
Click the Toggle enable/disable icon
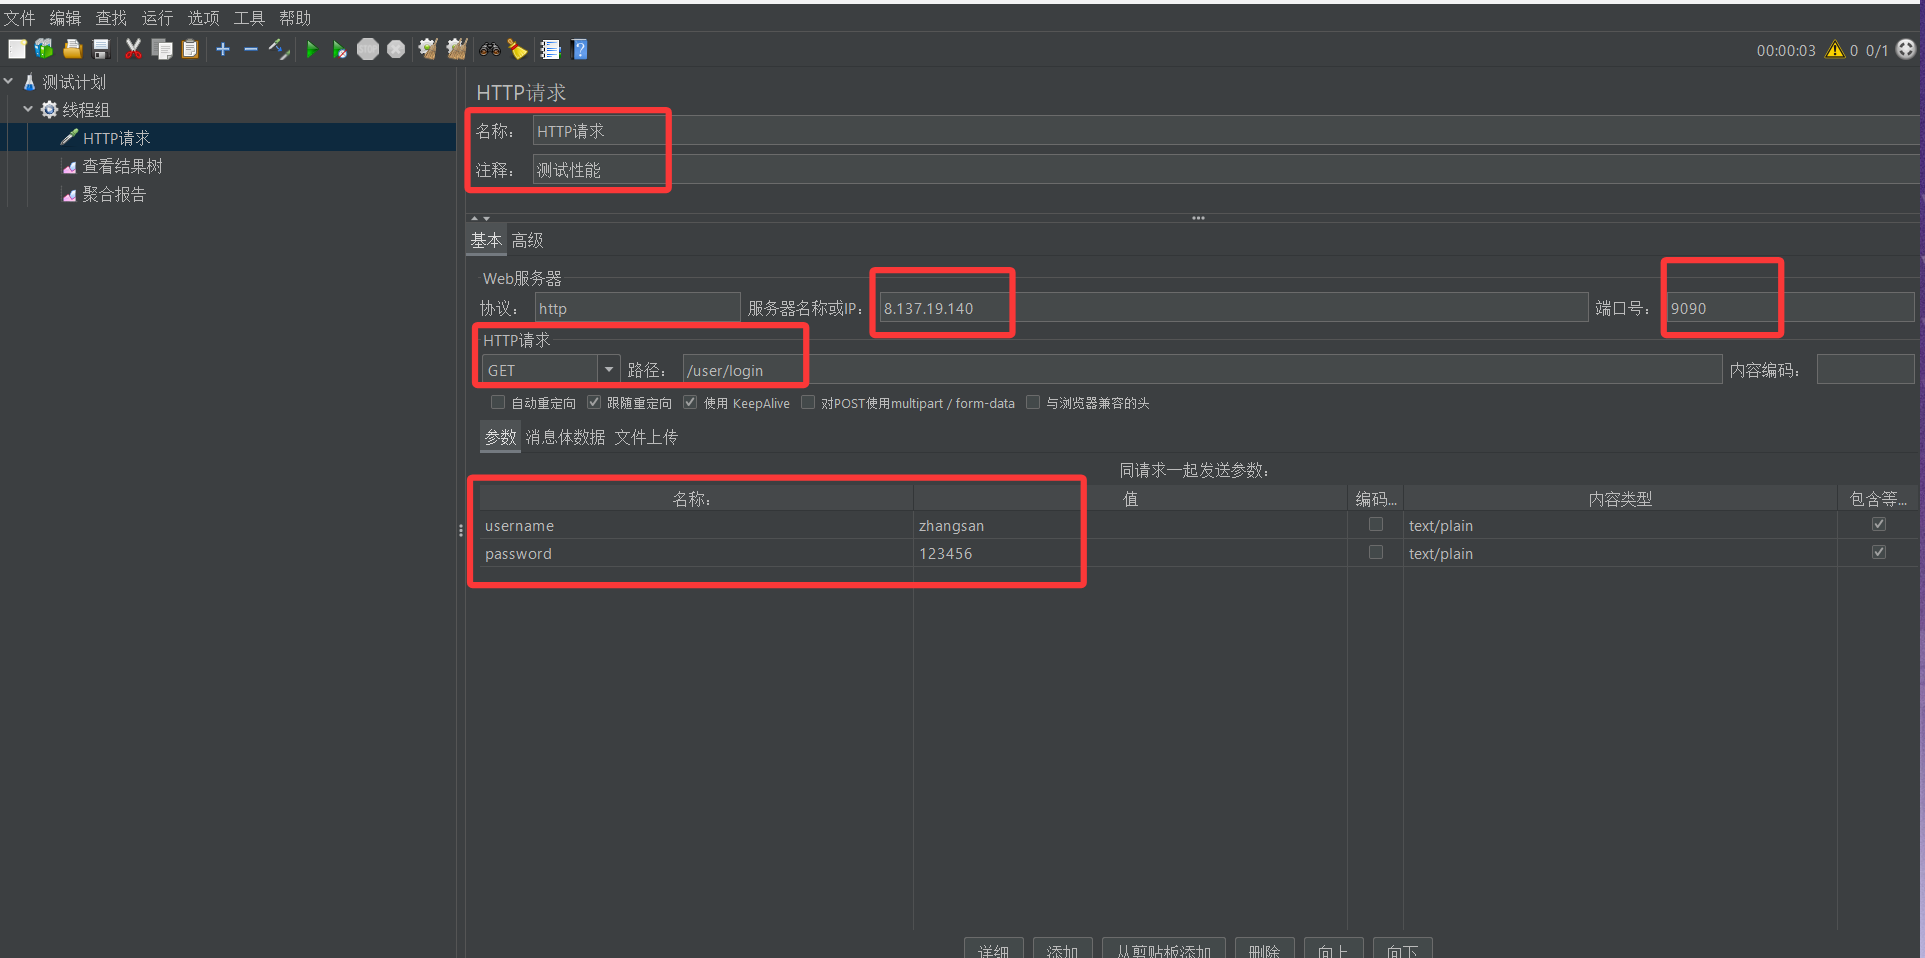tap(279, 49)
